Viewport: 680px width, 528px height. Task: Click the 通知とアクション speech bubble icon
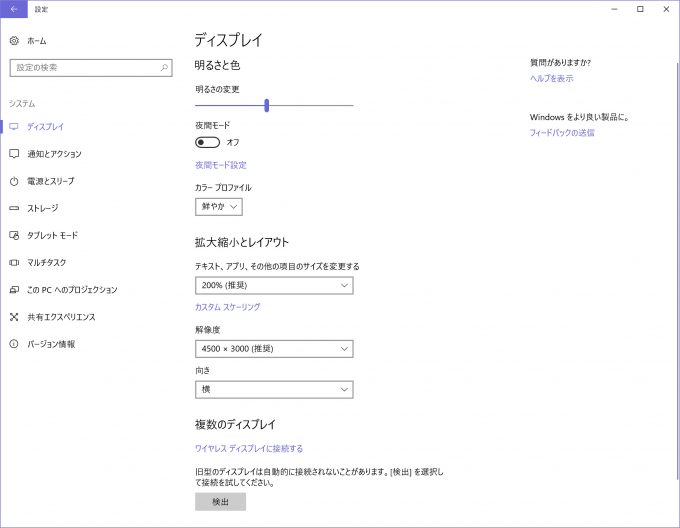[x=14, y=154]
